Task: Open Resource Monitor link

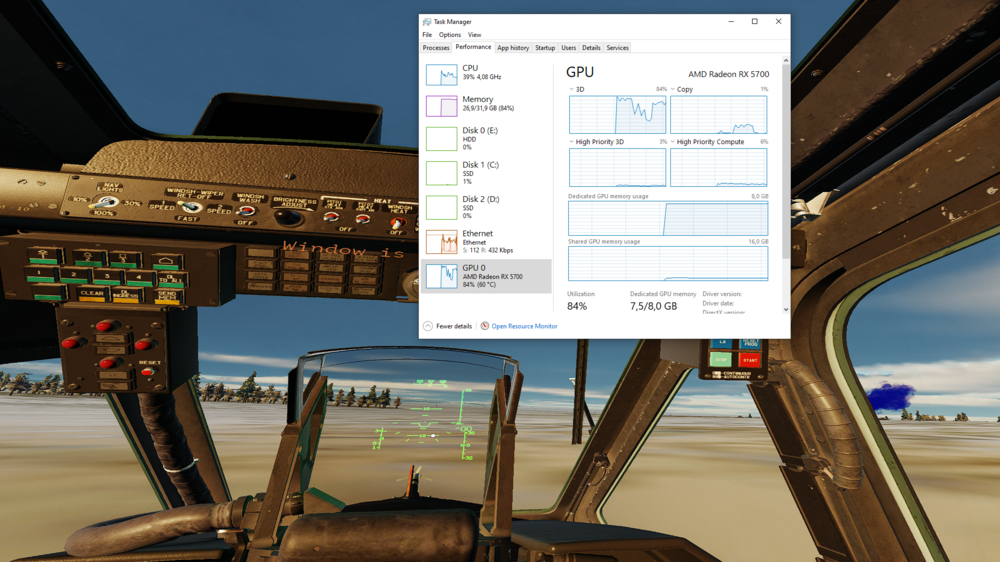Action: (524, 326)
